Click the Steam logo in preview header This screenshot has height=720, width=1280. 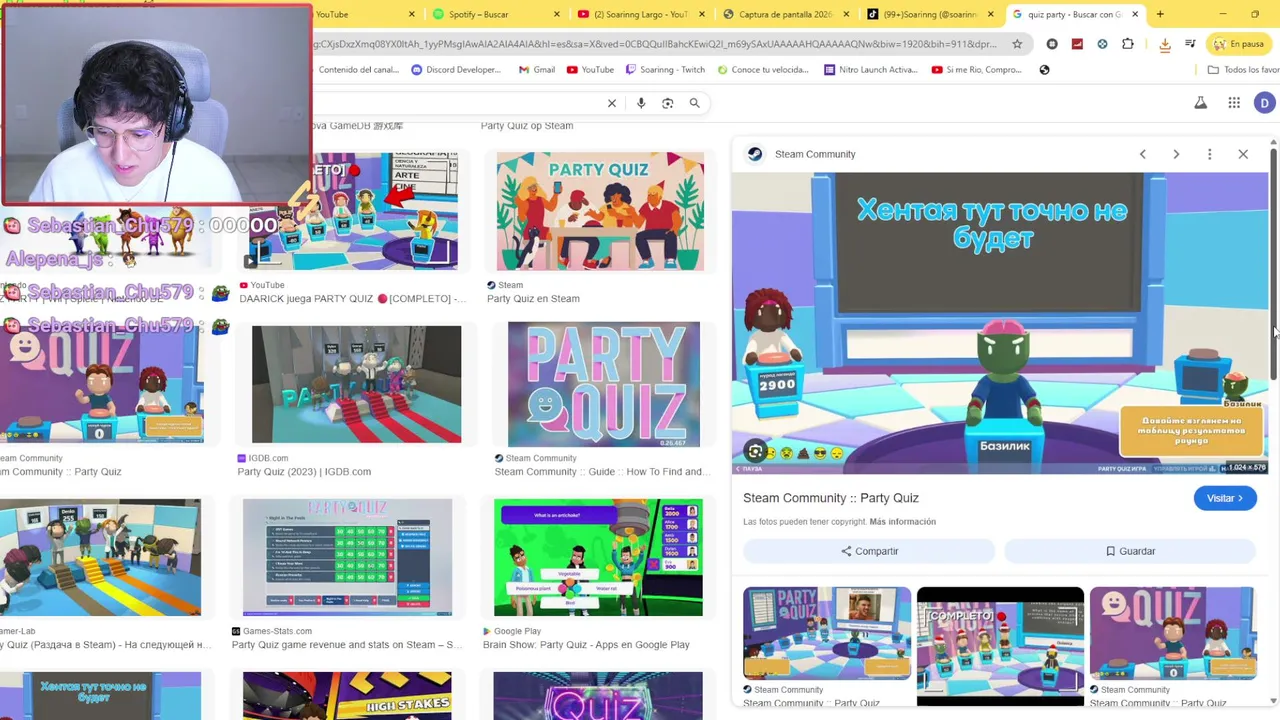click(x=755, y=154)
